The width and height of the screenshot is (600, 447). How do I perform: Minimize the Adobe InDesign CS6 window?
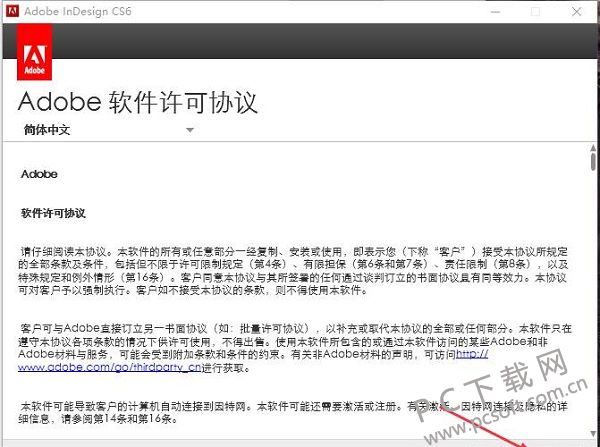click(x=496, y=11)
